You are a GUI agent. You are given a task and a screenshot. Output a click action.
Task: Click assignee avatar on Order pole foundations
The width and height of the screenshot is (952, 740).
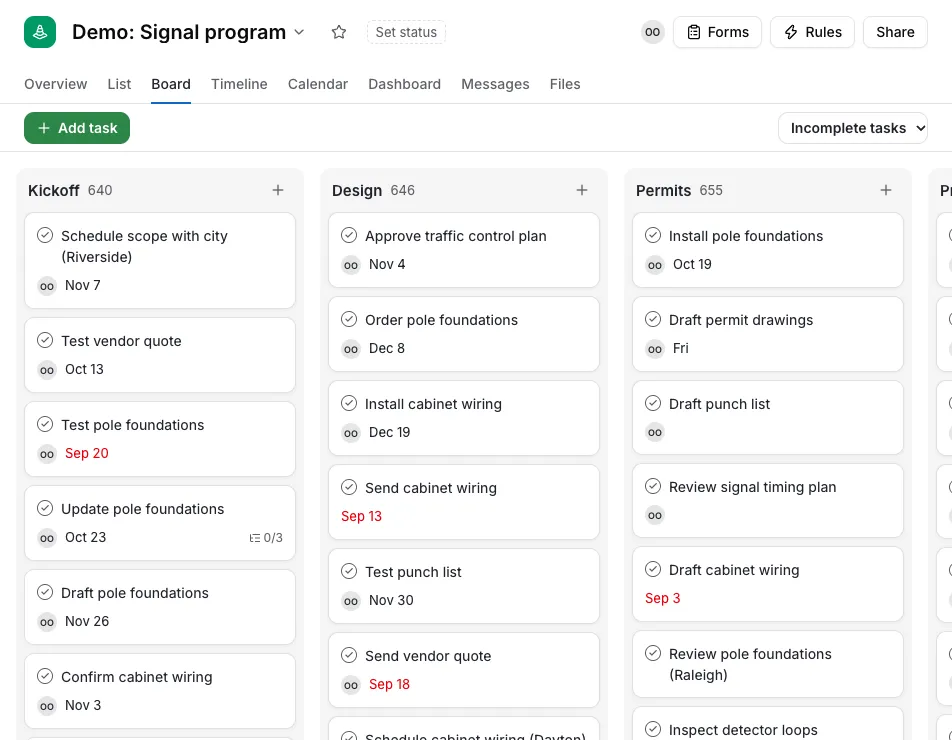tap(351, 348)
